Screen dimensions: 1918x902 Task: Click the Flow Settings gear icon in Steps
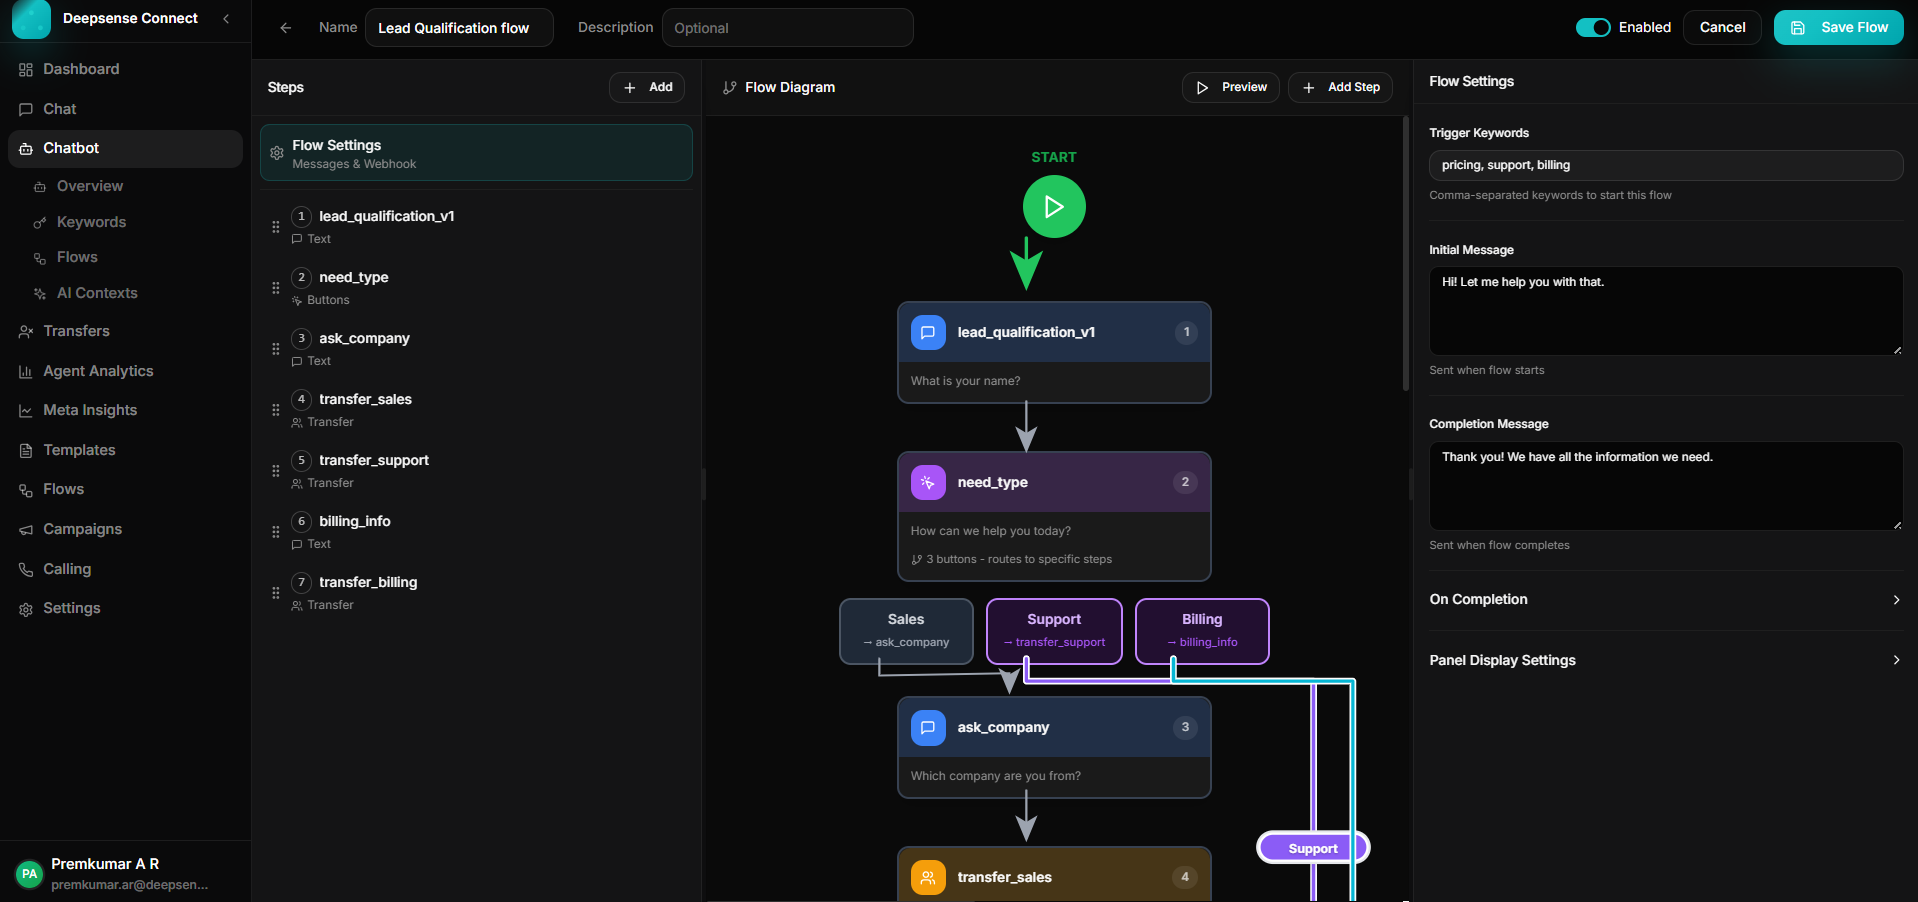(277, 153)
